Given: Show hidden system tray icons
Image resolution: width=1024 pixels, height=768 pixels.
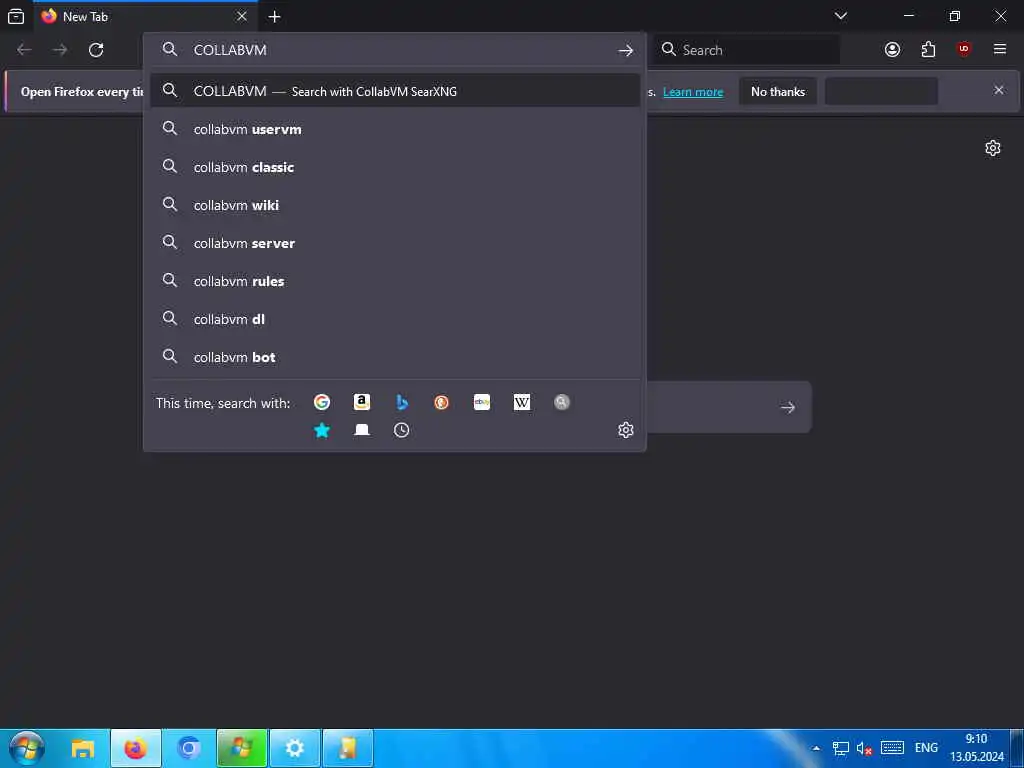Looking at the screenshot, I should [816, 748].
